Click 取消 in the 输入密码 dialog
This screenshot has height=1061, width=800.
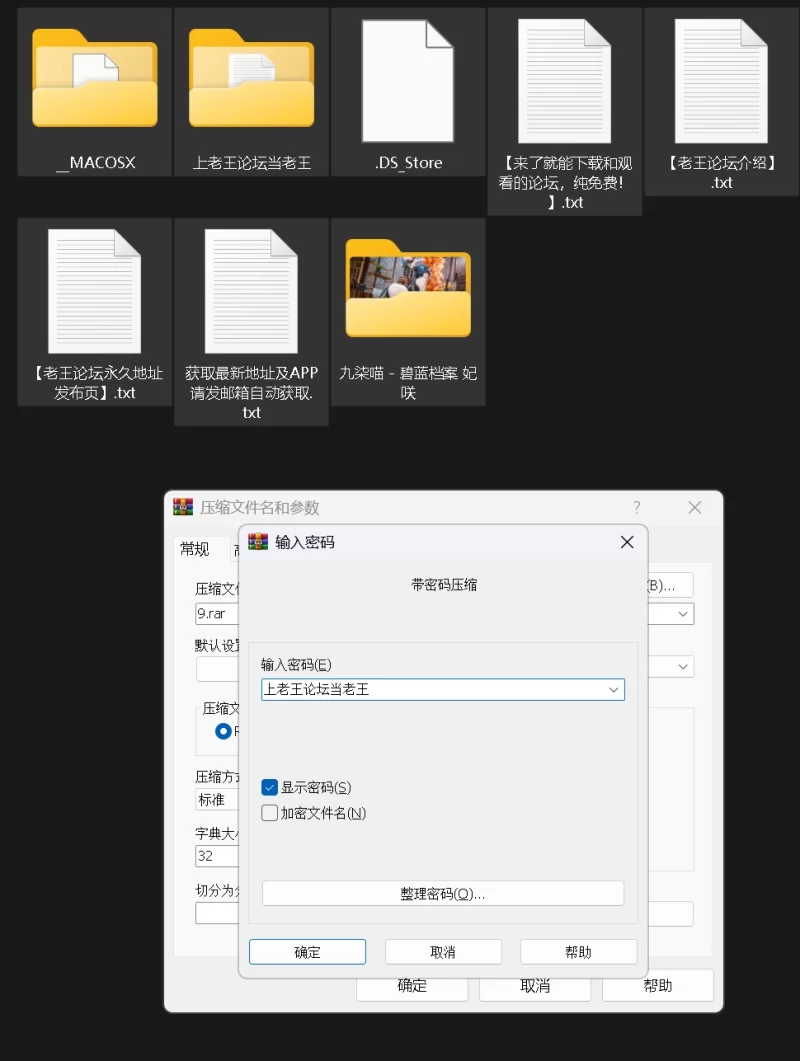pos(443,952)
